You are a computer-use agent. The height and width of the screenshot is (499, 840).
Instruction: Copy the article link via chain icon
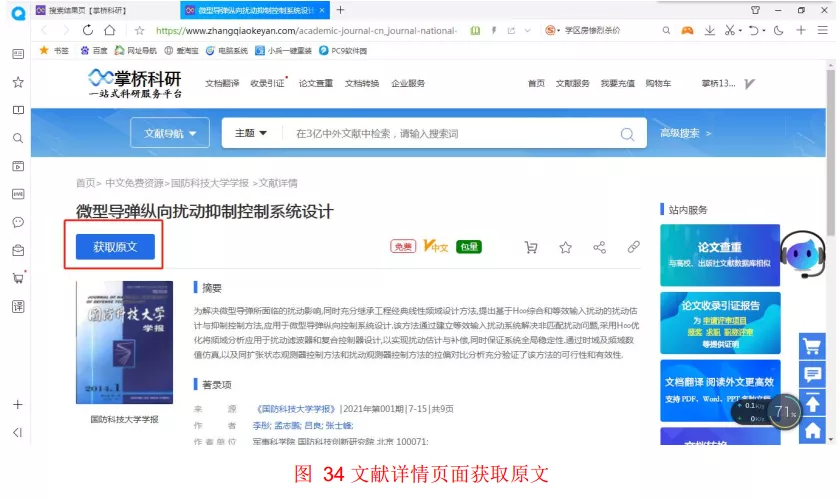pyautogui.click(x=633, y=247)
